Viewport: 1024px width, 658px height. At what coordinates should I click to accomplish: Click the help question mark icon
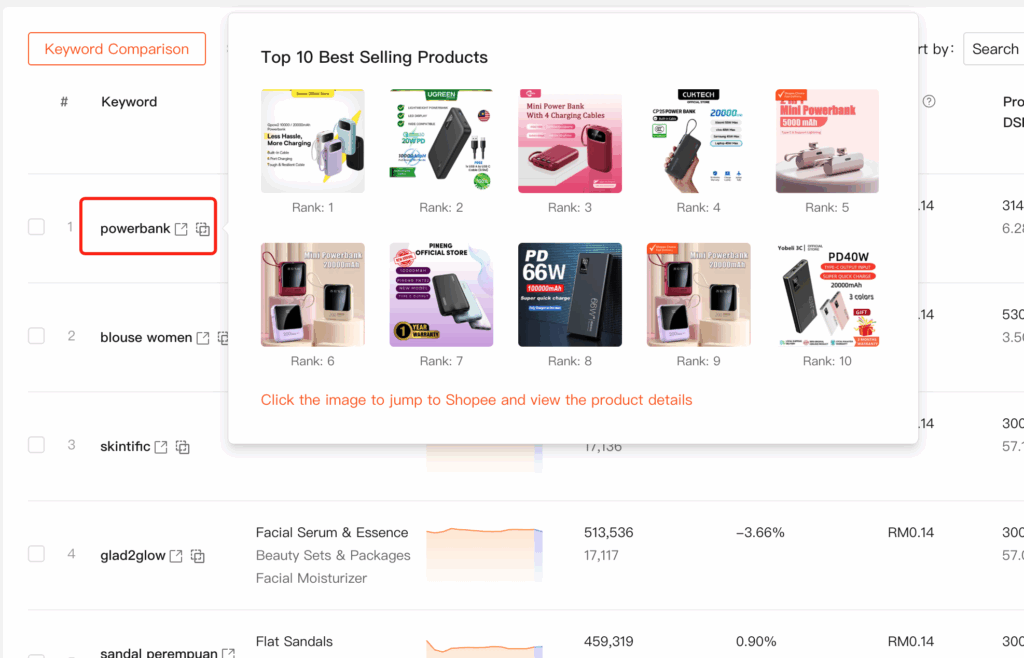(x=929, y=101)
